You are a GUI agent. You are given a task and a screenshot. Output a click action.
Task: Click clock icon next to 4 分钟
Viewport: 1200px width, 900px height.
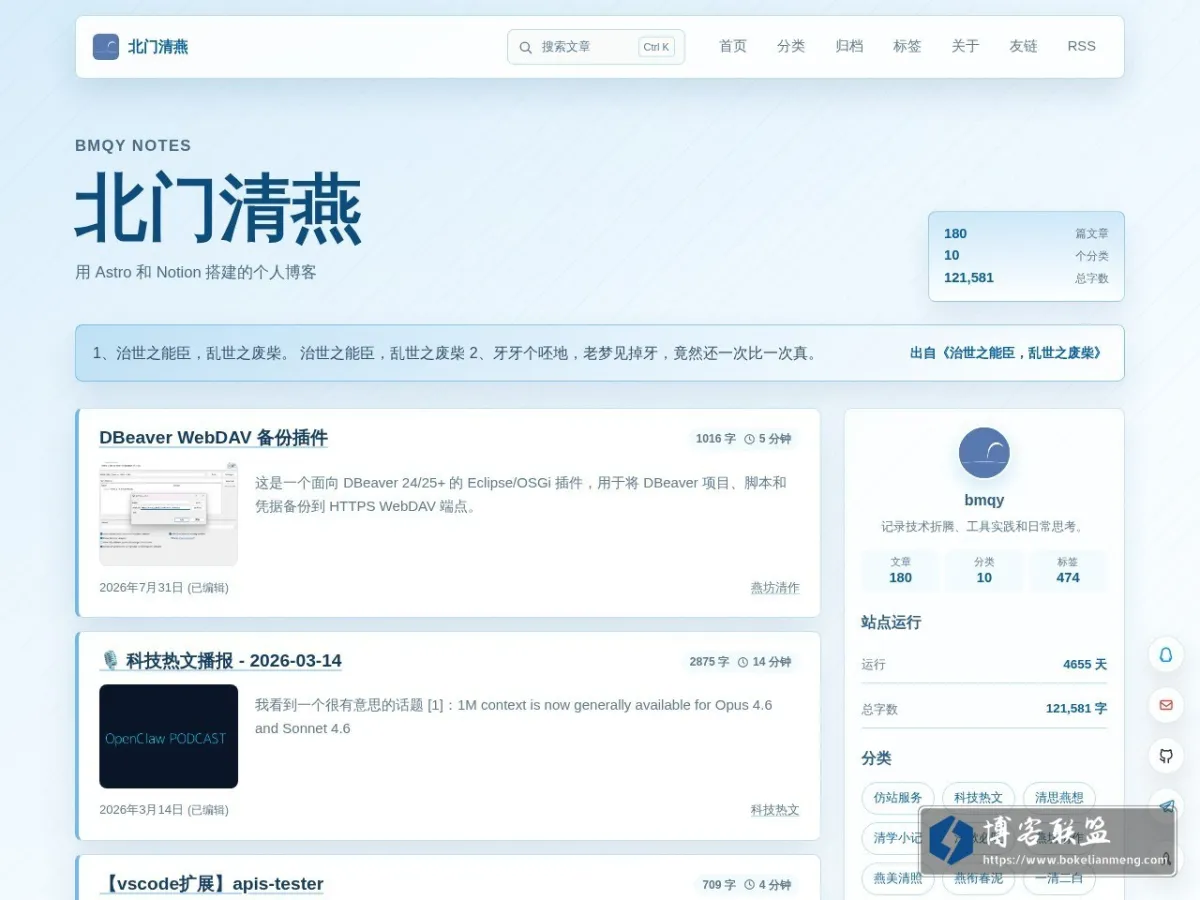[749, 885]
